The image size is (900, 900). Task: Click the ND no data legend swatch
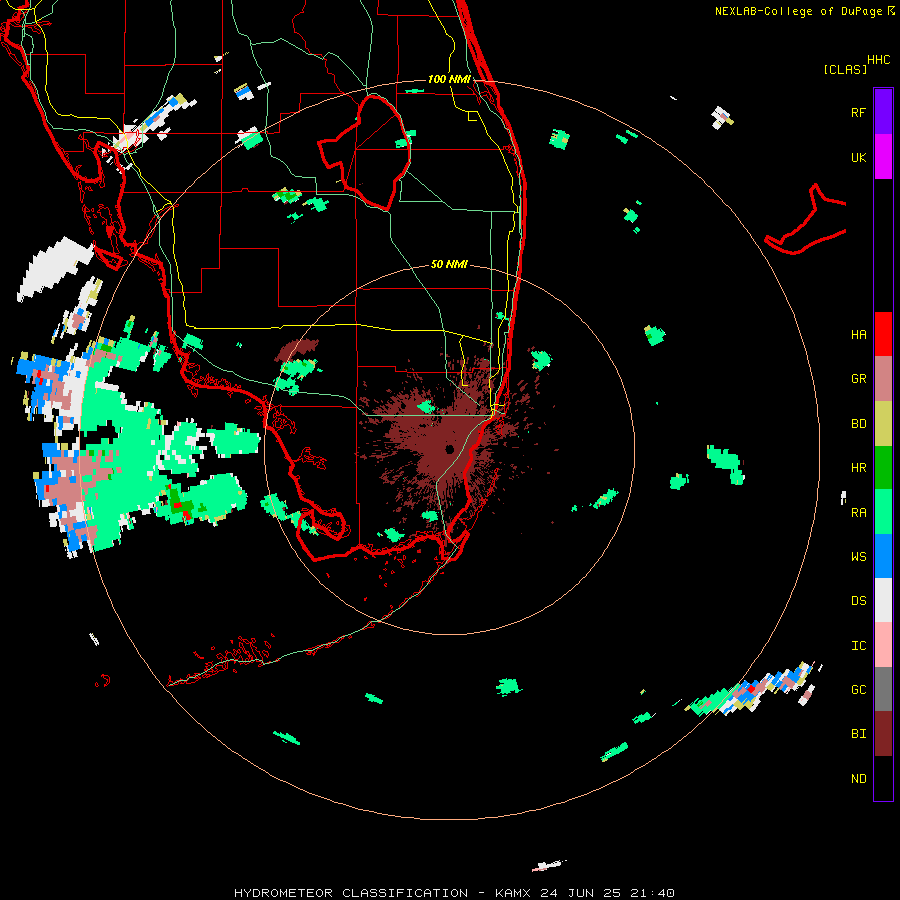click(883, 778)
